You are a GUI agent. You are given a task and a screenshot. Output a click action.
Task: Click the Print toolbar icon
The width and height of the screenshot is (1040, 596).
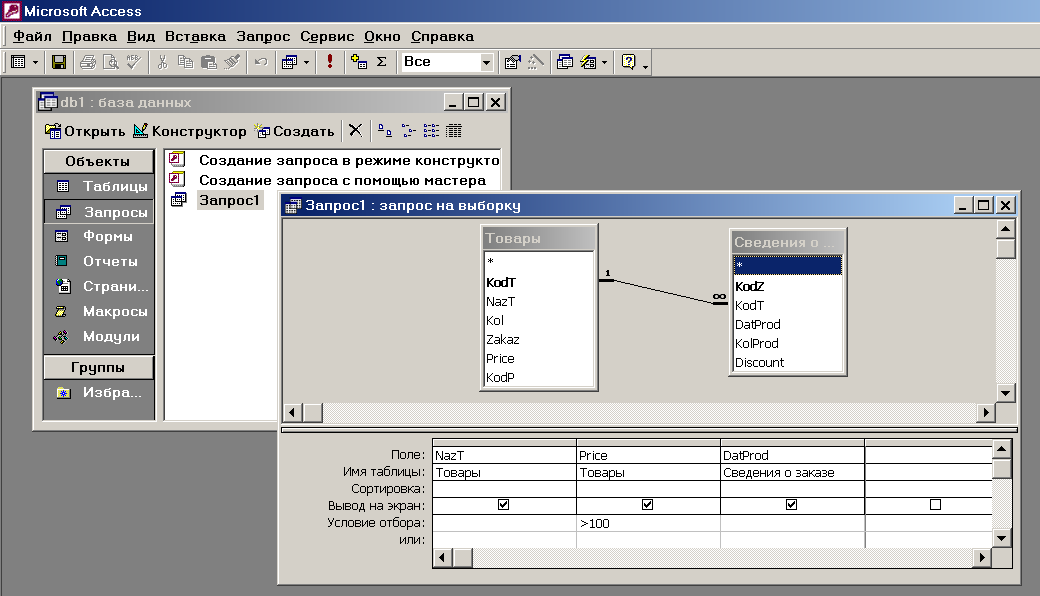point(88,62)
